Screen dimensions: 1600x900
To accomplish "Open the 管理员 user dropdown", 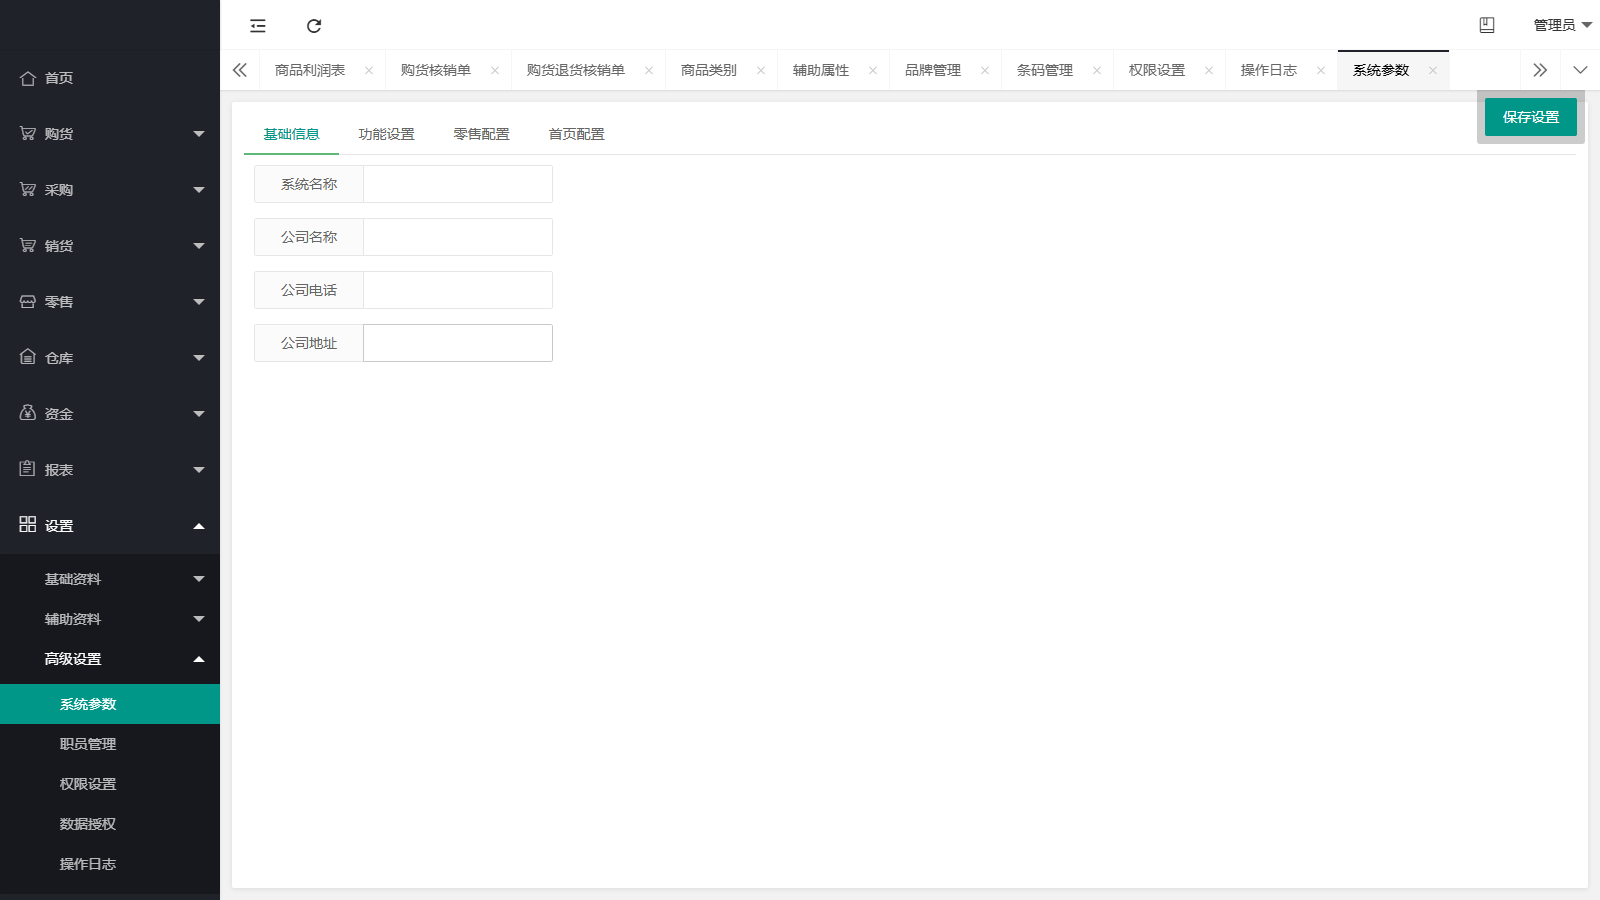I will point(1562,25).
